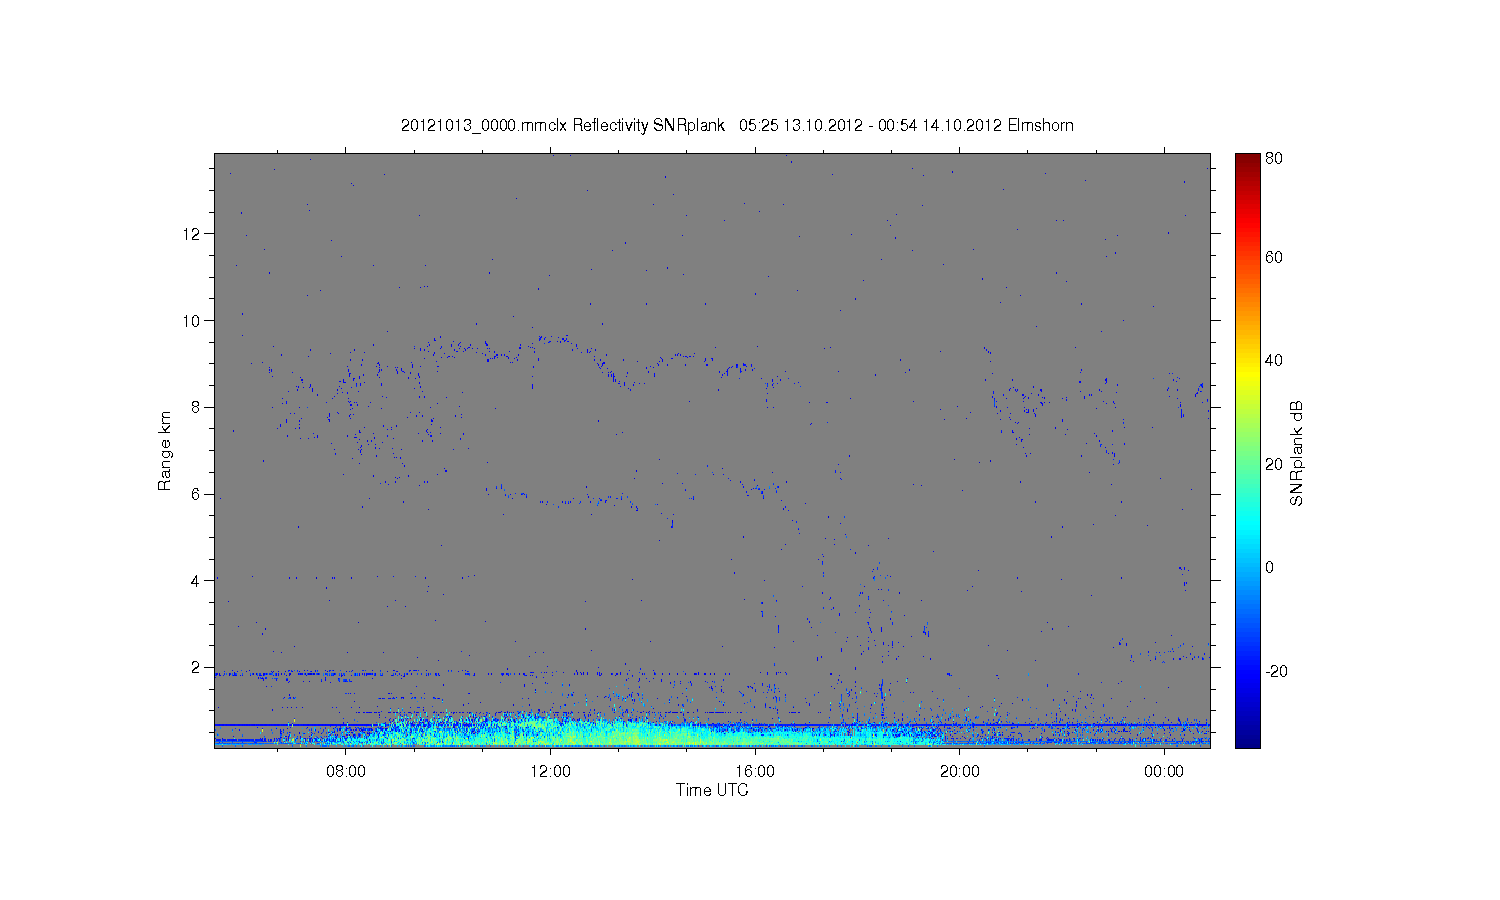Click the 'SNRplank dB' colorbar label
Viewport: 1500px width, 900px height.
(1297, 453)
